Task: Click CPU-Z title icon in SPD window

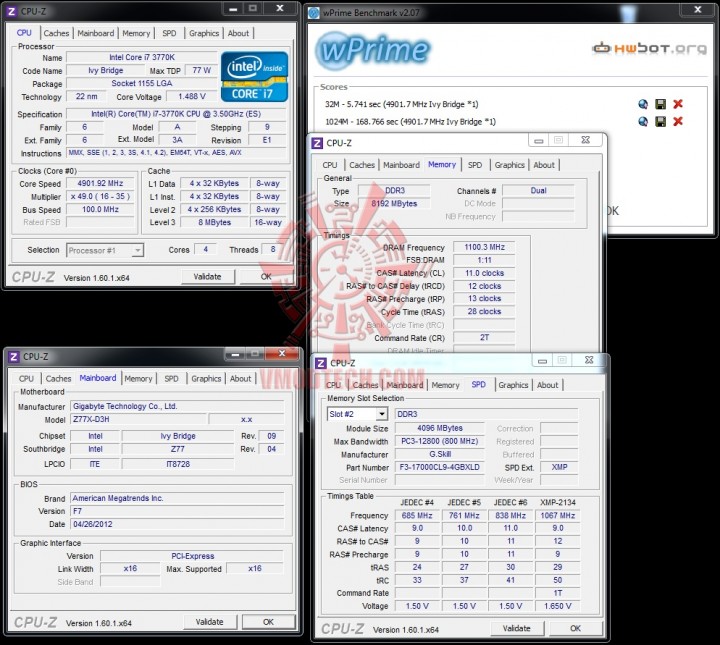Action: (321, 363)
